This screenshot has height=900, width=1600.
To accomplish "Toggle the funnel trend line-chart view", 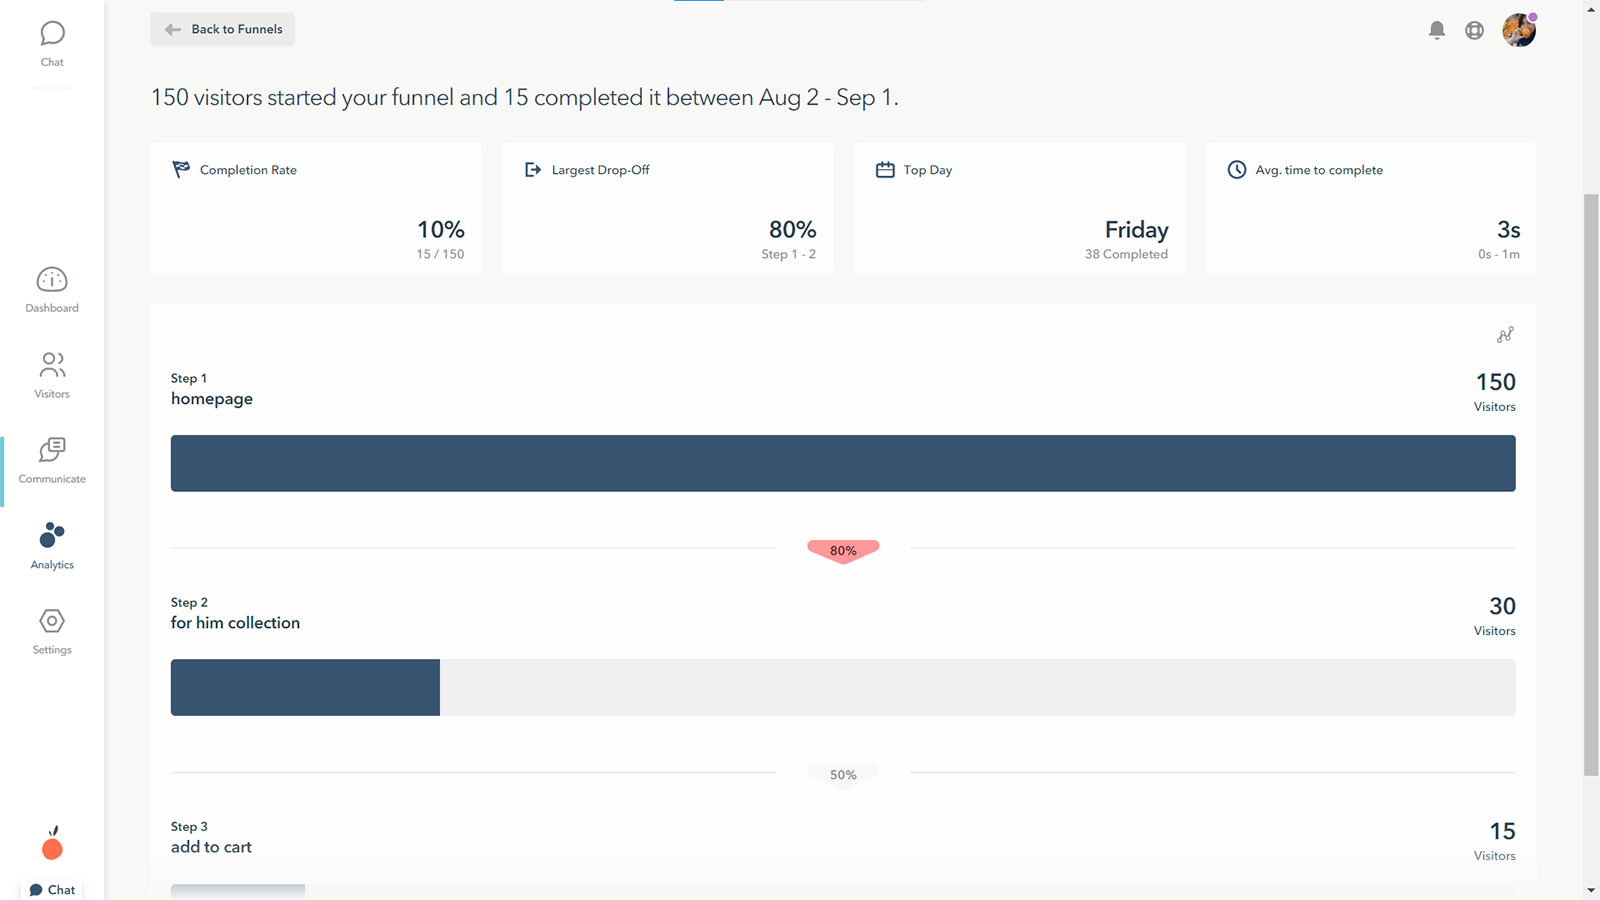I will coord(1506,335).
